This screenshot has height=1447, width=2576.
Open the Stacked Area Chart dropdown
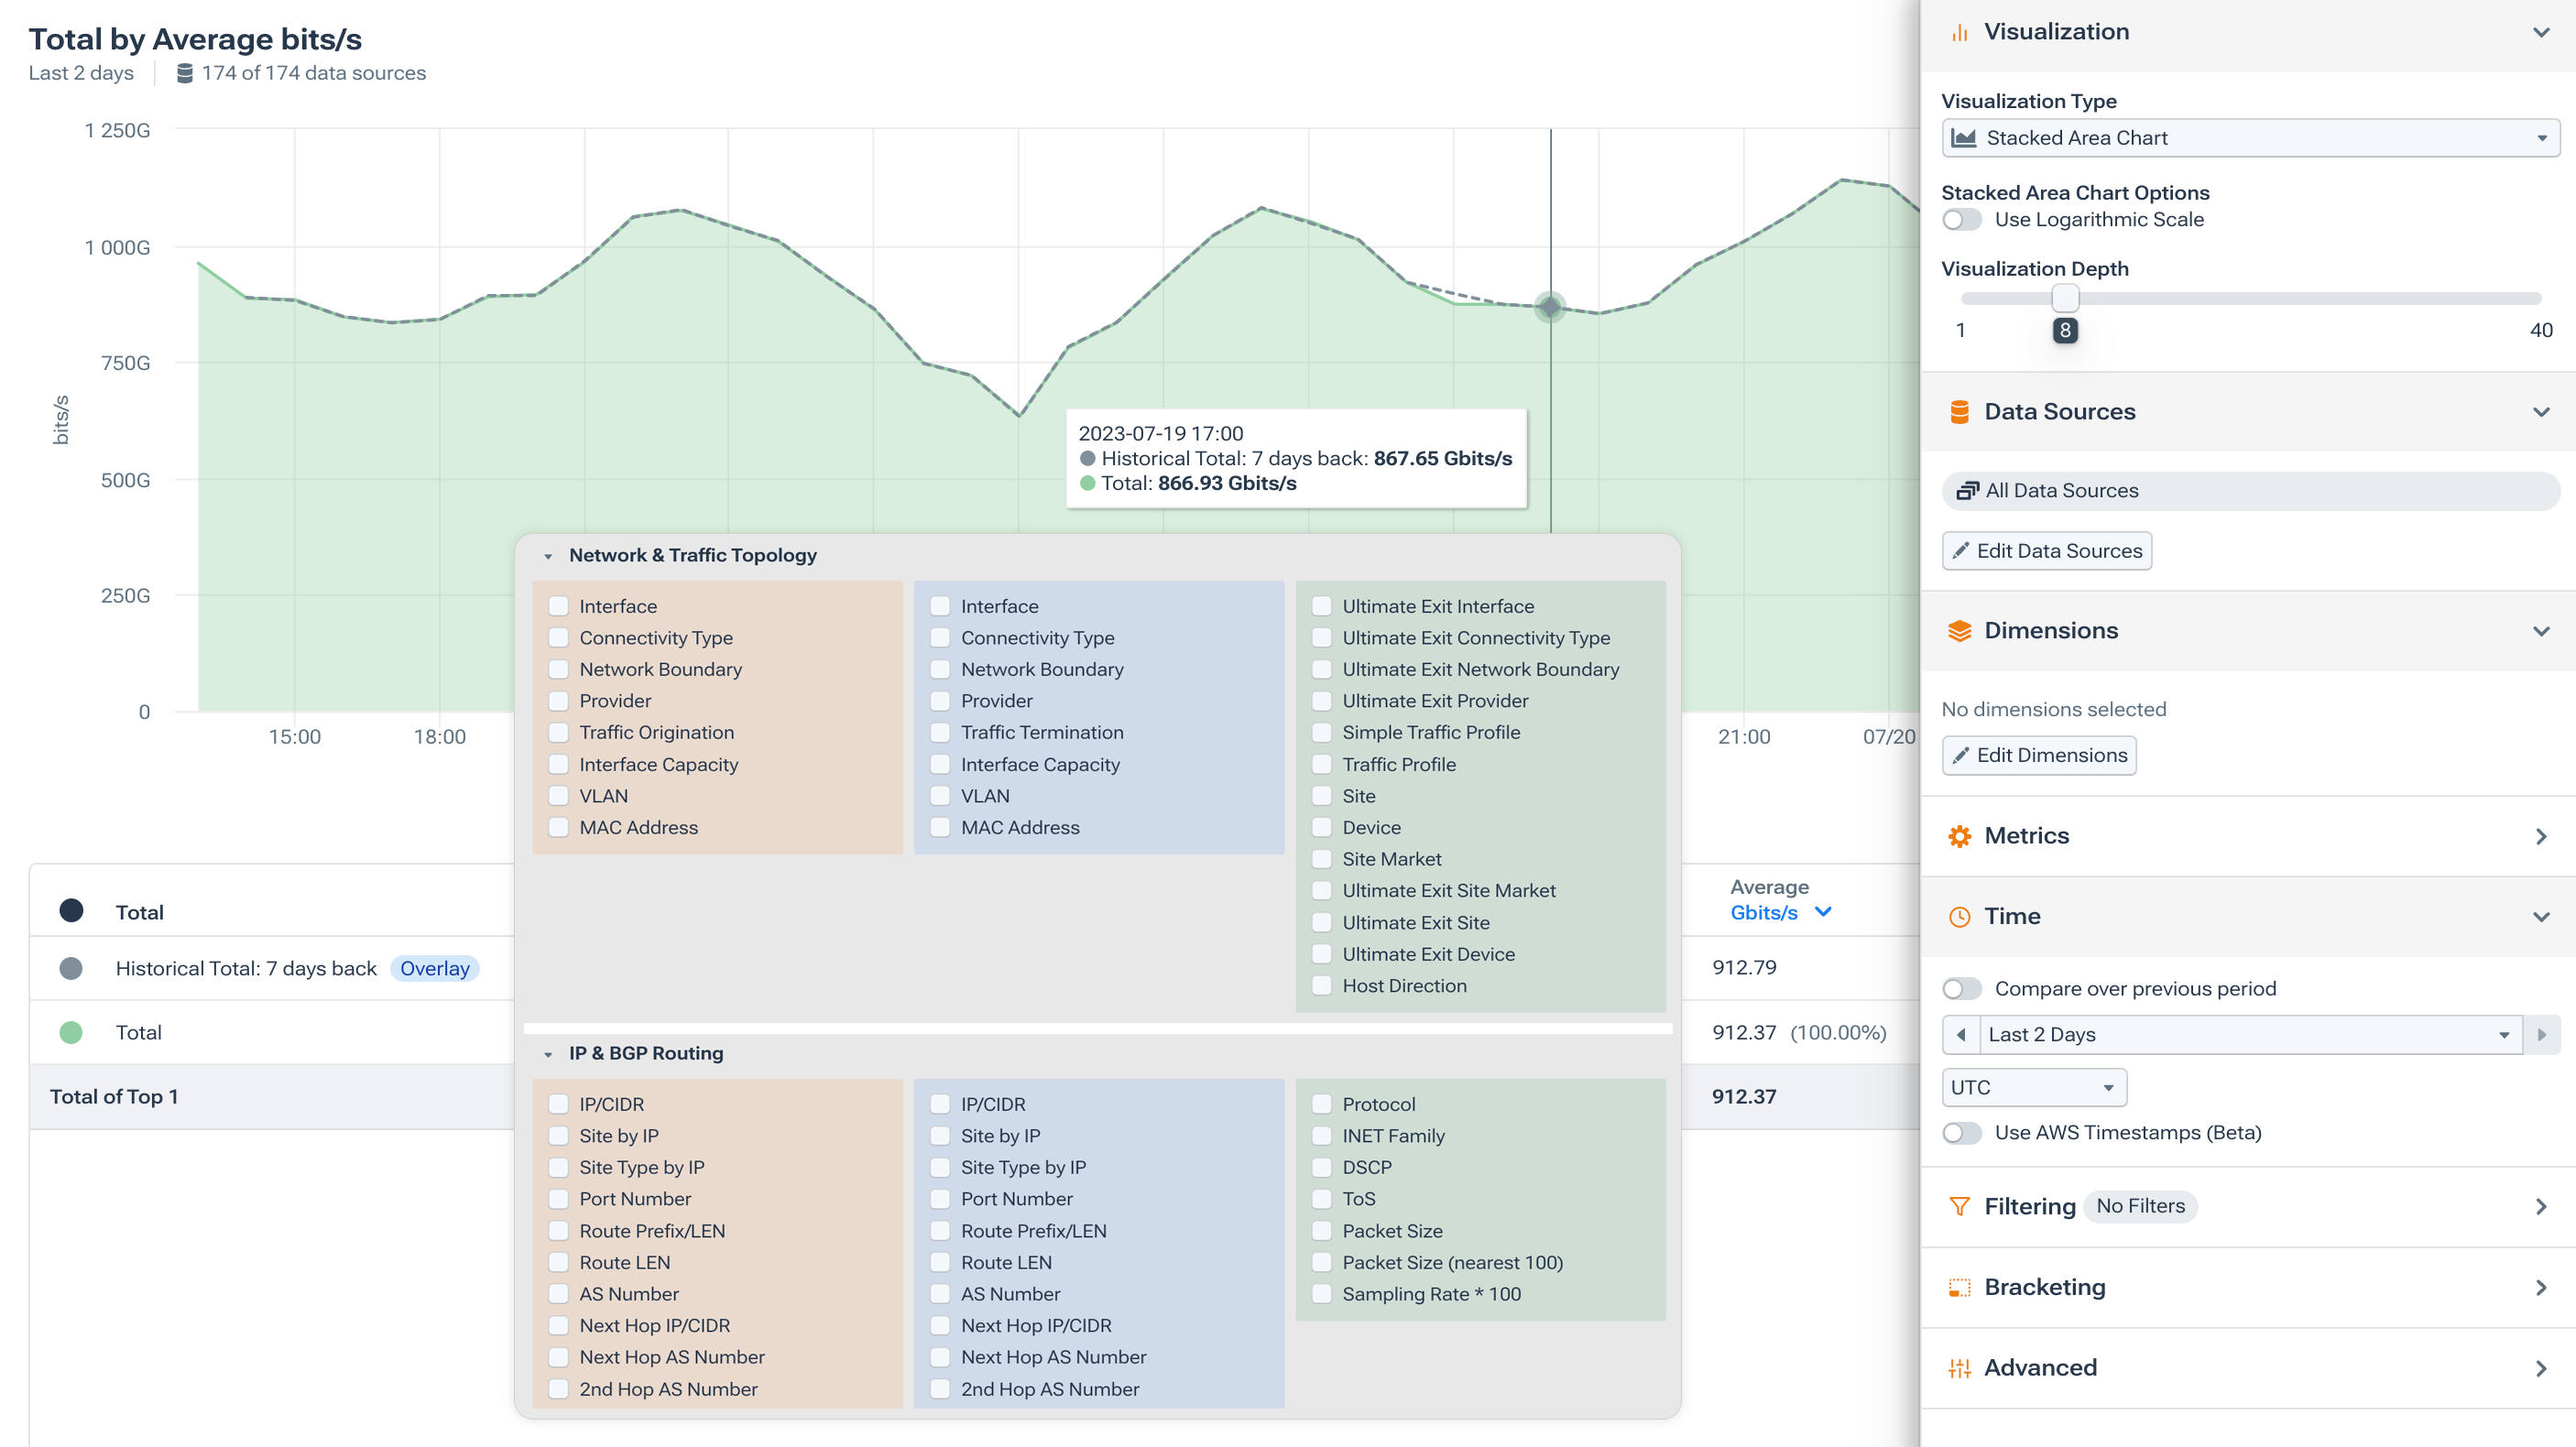click(x=2250, y=138)
